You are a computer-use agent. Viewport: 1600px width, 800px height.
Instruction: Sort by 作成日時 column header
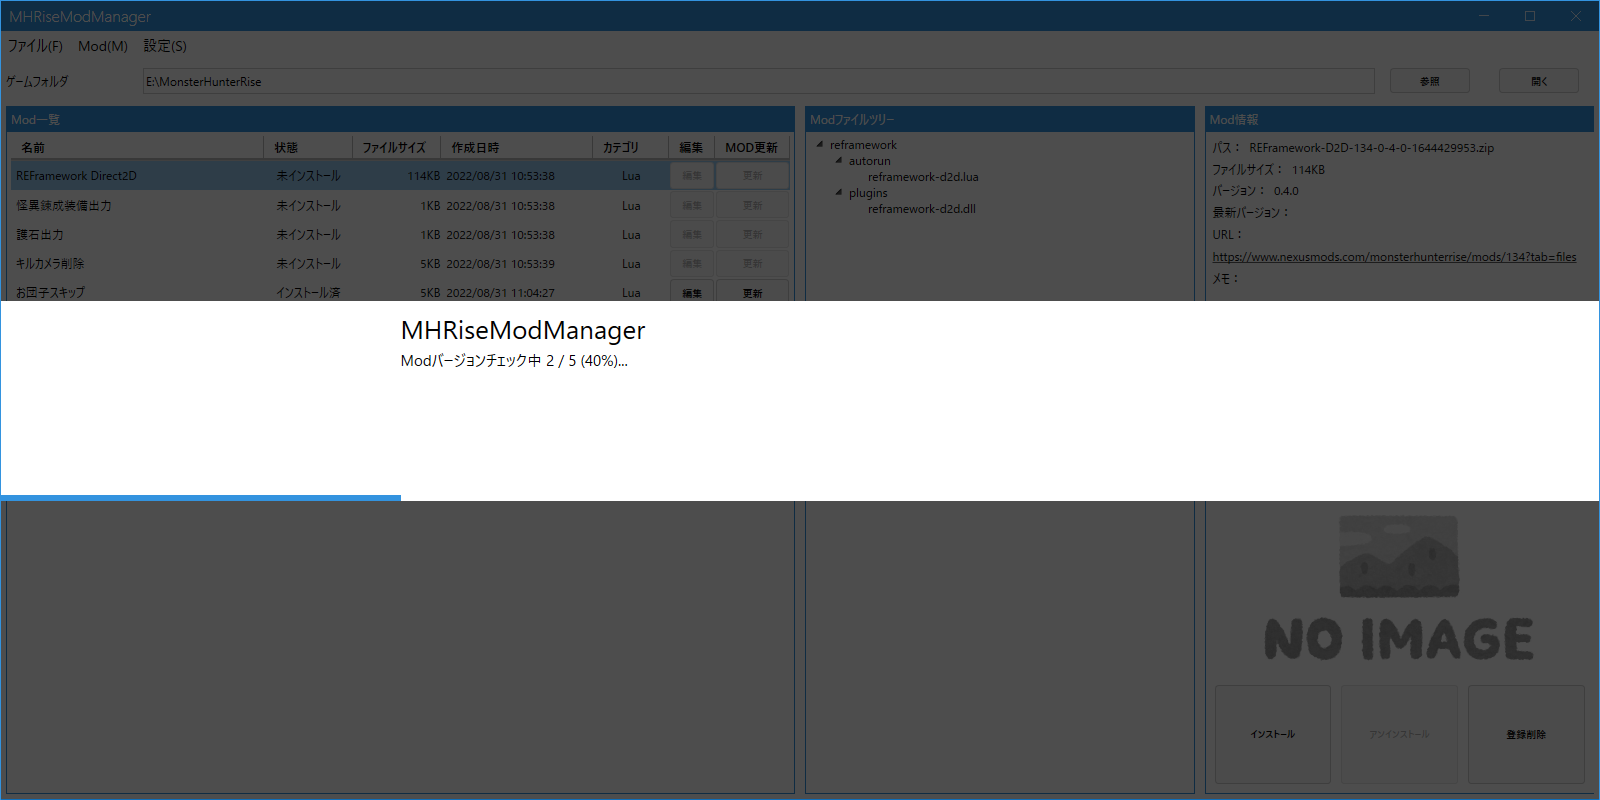[516, 147]
